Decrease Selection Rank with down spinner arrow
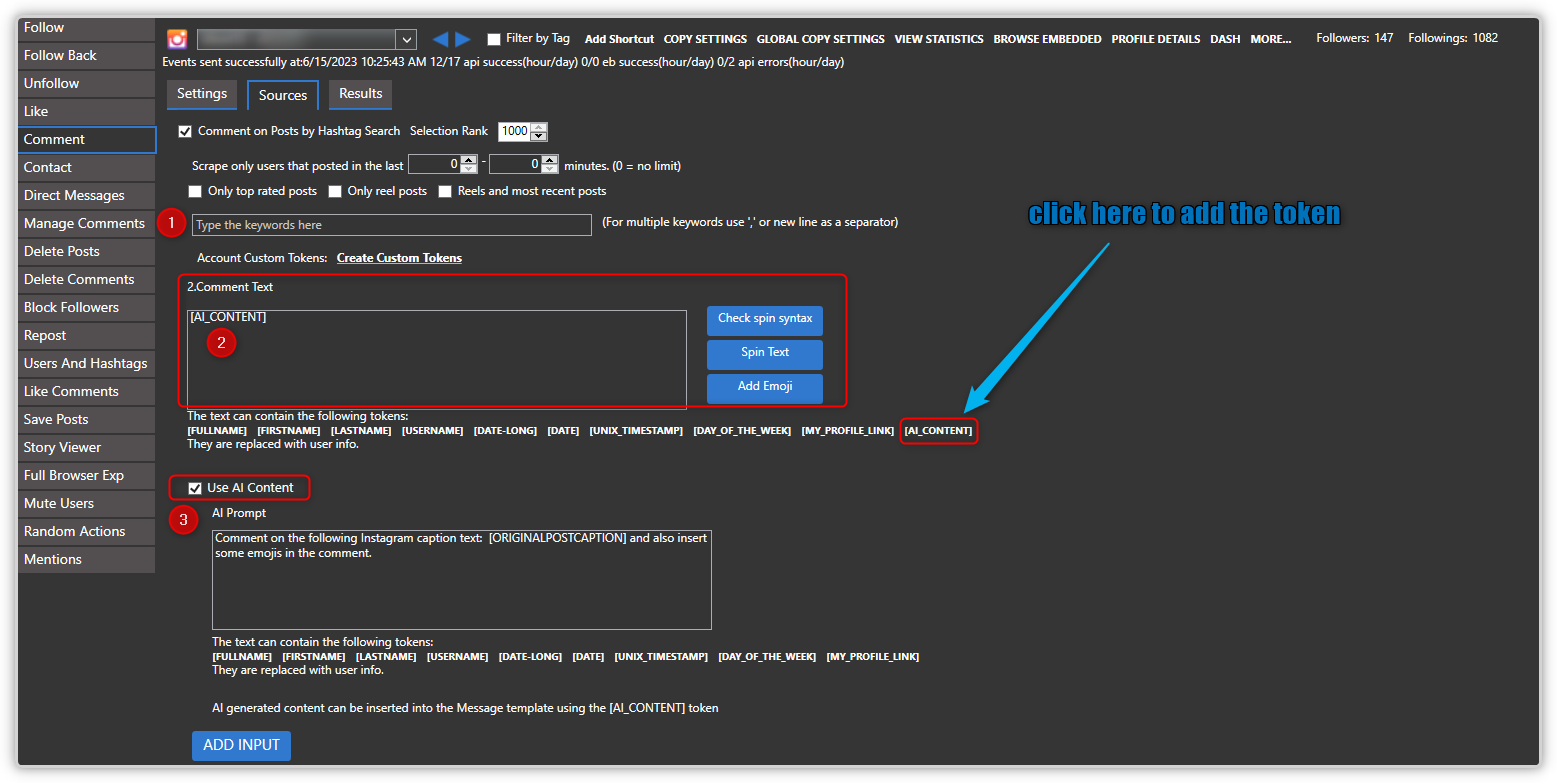 [539, 136]
